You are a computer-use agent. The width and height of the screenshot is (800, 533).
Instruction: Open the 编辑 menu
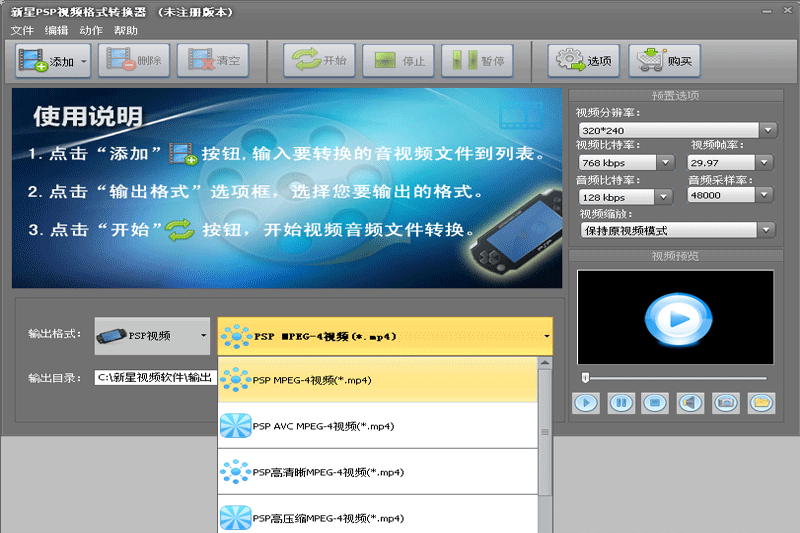56,31
